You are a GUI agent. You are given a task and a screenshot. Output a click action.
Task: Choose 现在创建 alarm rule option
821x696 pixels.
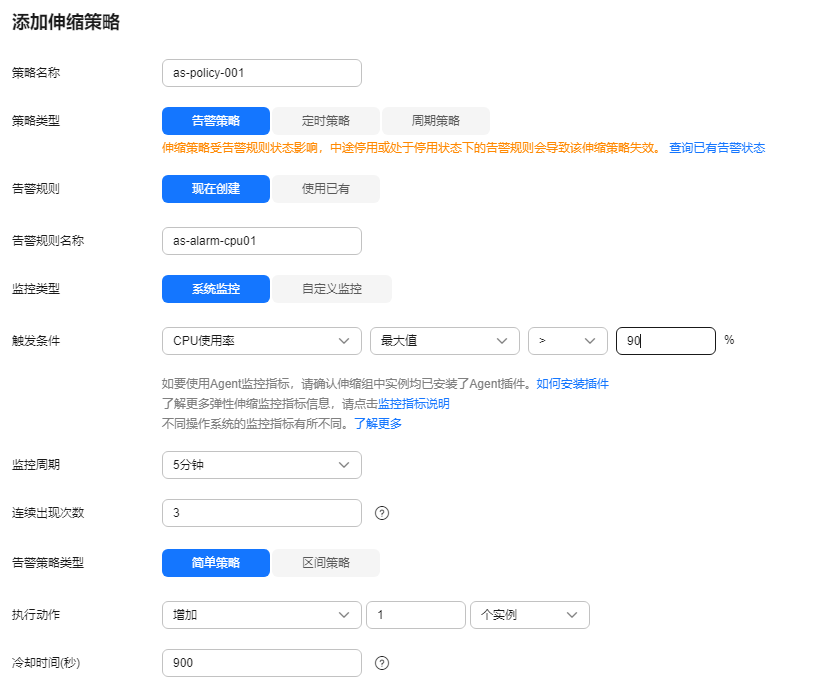pos(216,189)
